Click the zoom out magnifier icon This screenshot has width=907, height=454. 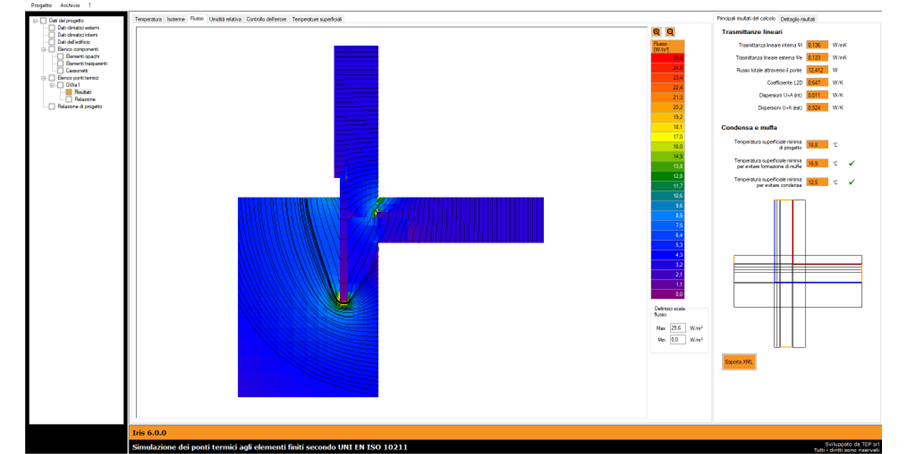tap(670, 33)
